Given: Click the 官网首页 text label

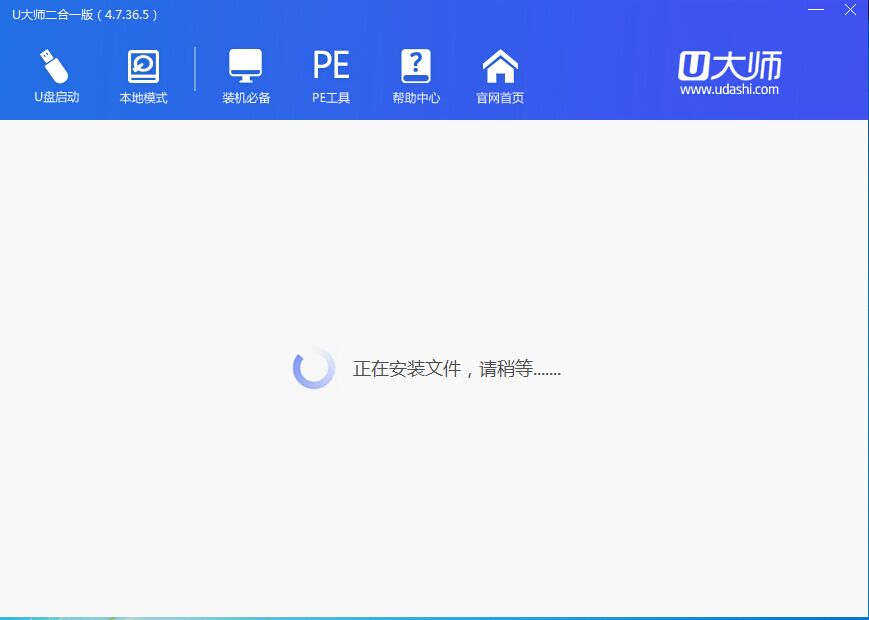Looking at the screenshot, I should [500, 98].
